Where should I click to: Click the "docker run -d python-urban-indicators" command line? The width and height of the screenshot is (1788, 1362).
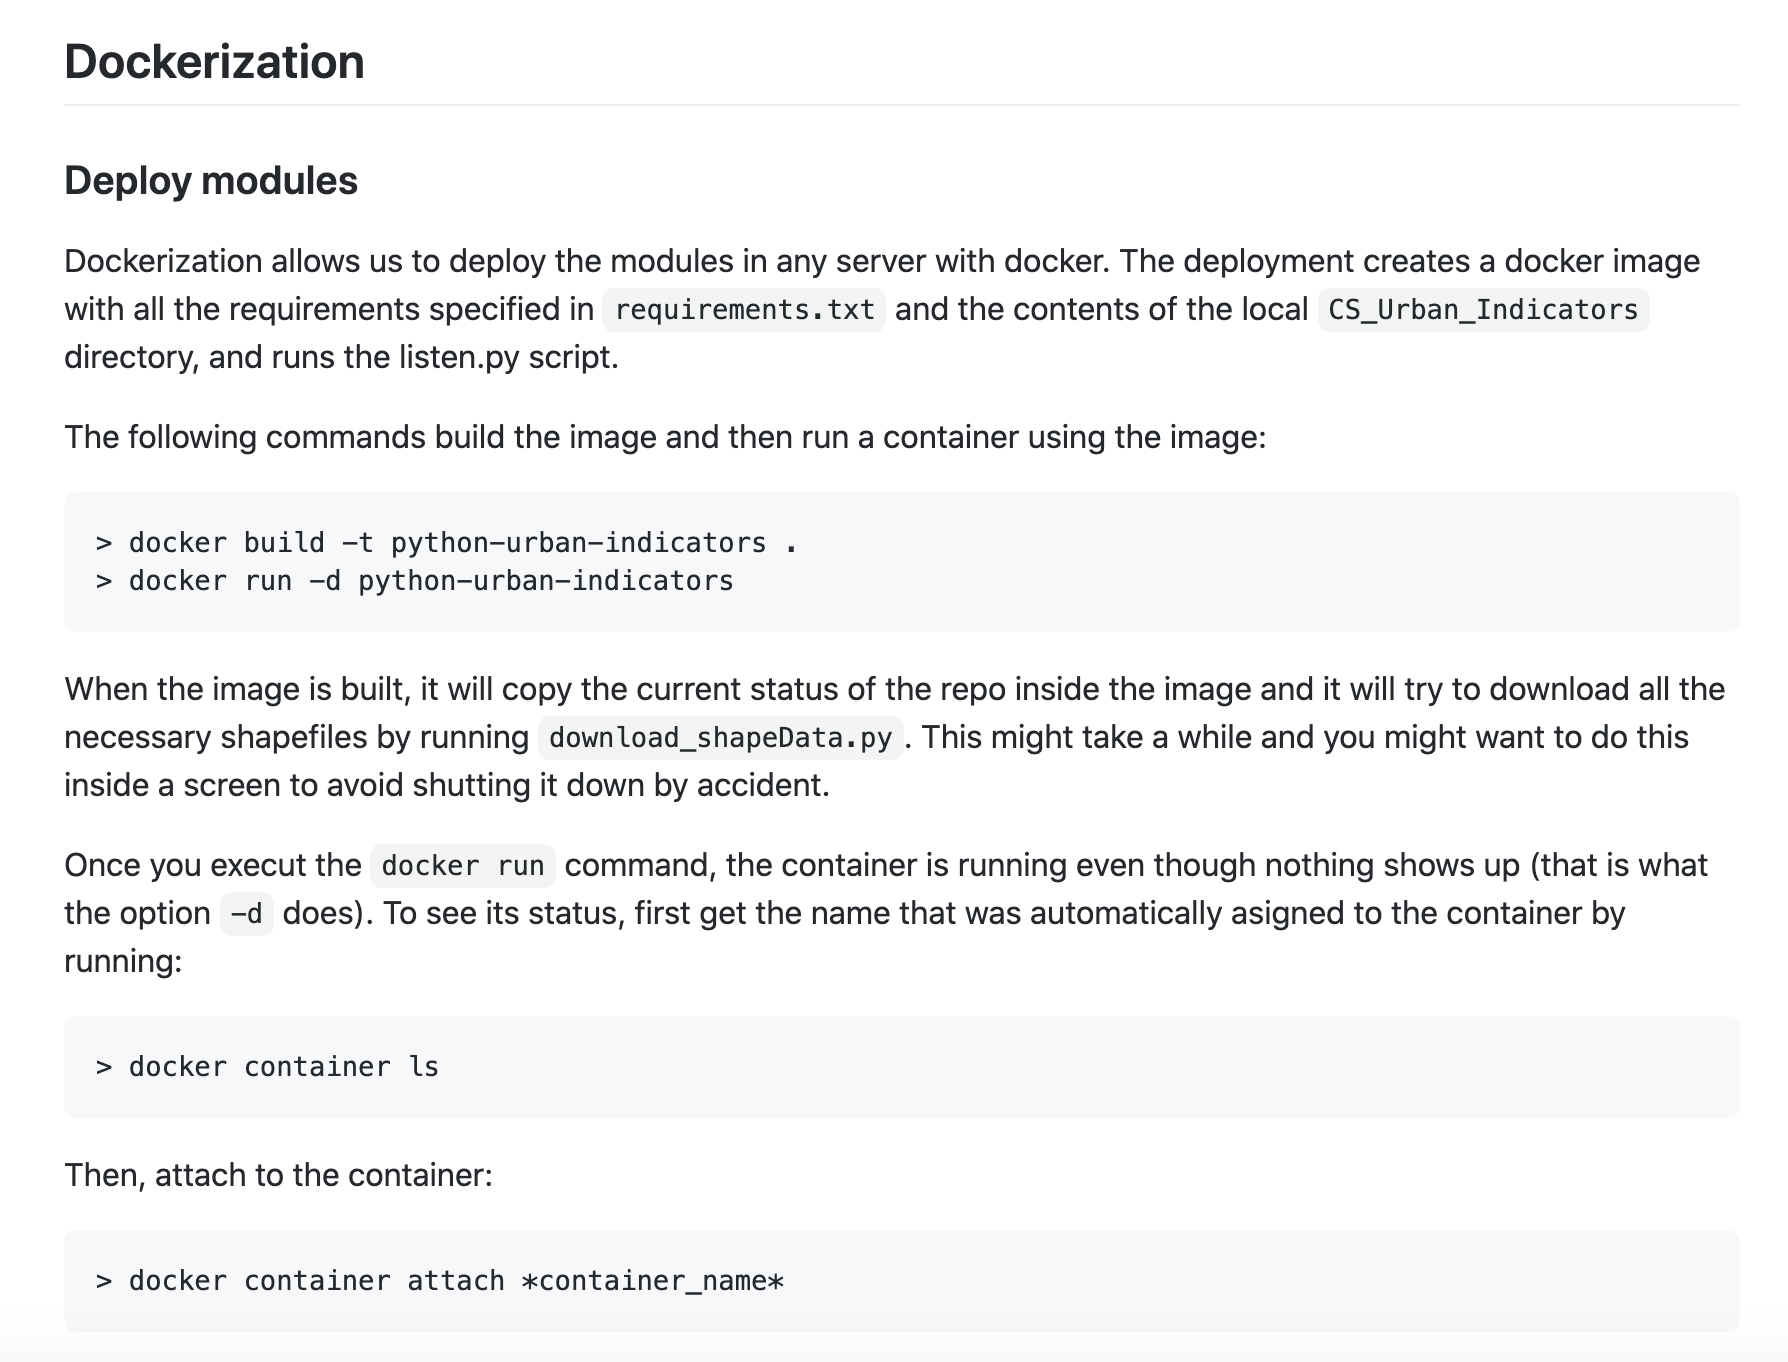[415, 581]
